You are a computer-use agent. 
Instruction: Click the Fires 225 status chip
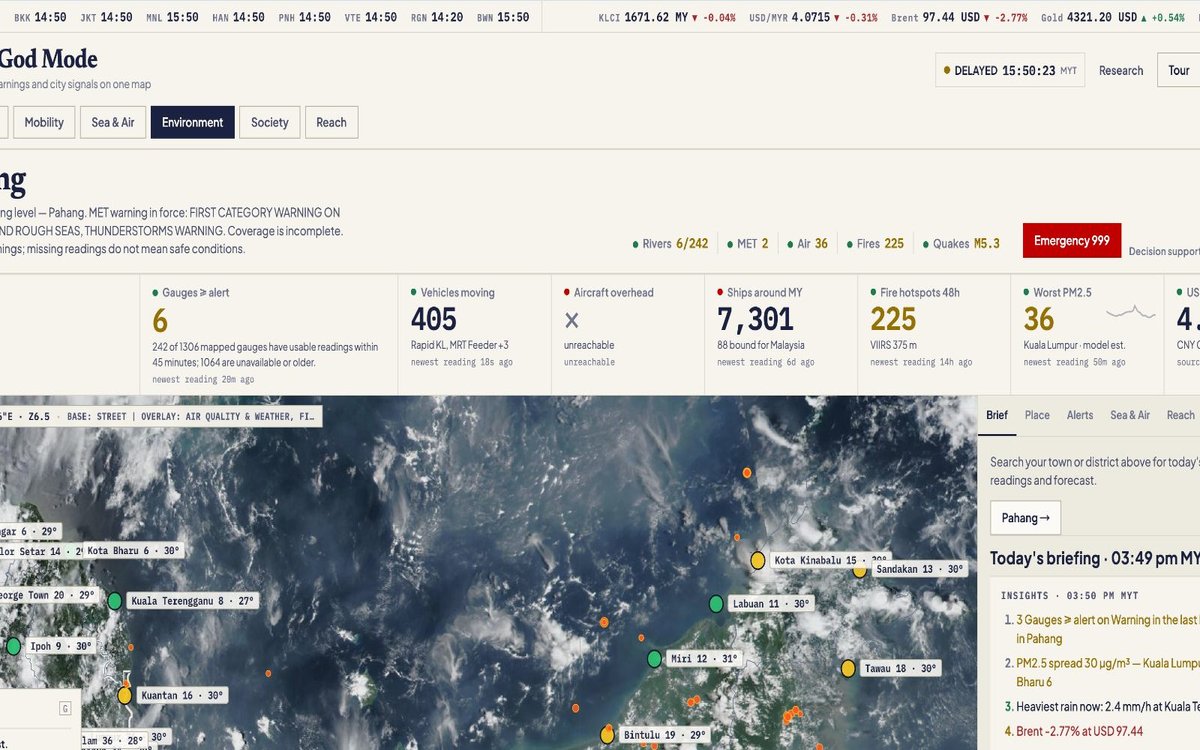coord(874,243)
